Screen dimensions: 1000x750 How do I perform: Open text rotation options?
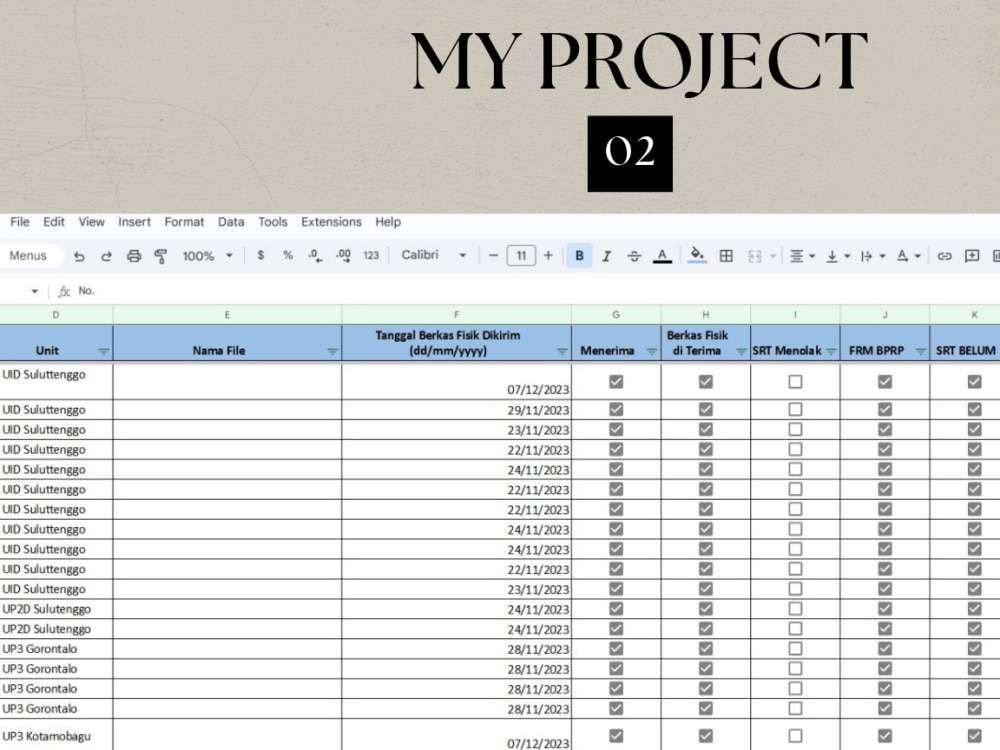click(909, 256)
